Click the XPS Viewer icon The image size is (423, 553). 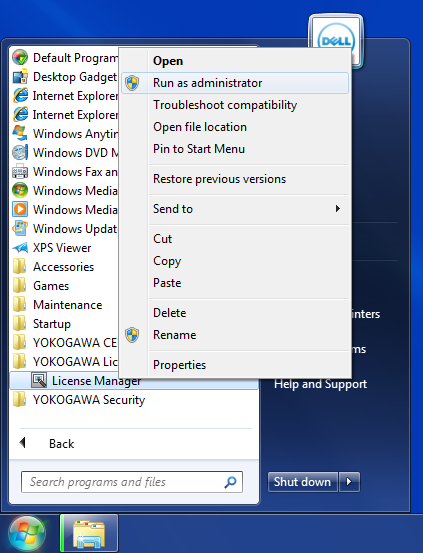coord(20,248)
